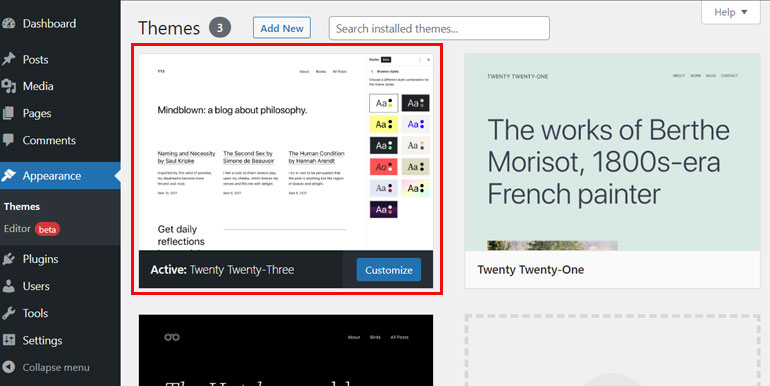Pick the white style swatch in preview
770x386 pixels.
[x=384, y=103]
